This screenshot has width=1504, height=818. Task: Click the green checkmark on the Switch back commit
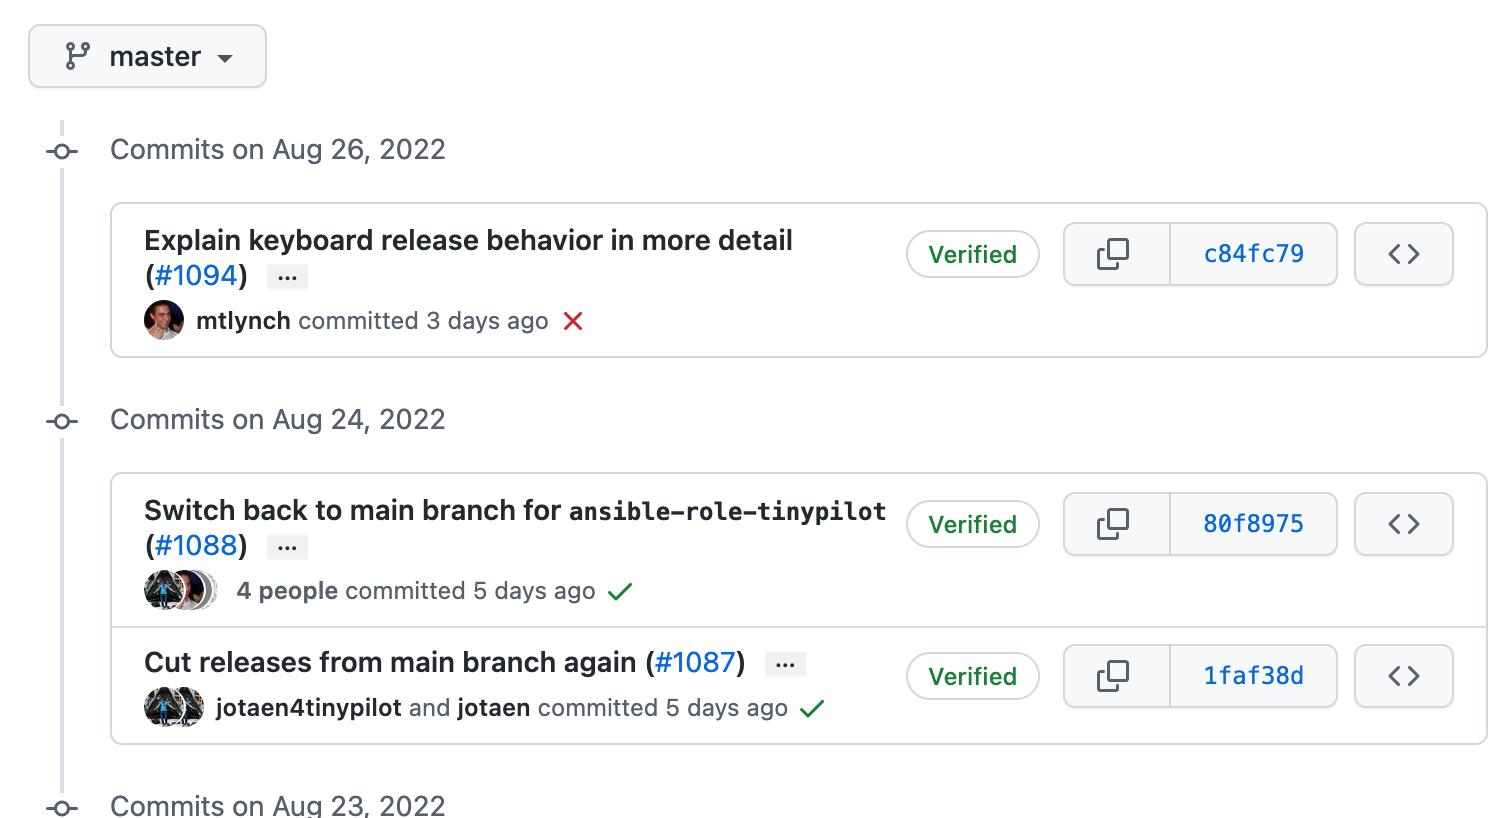coord(619,591)
